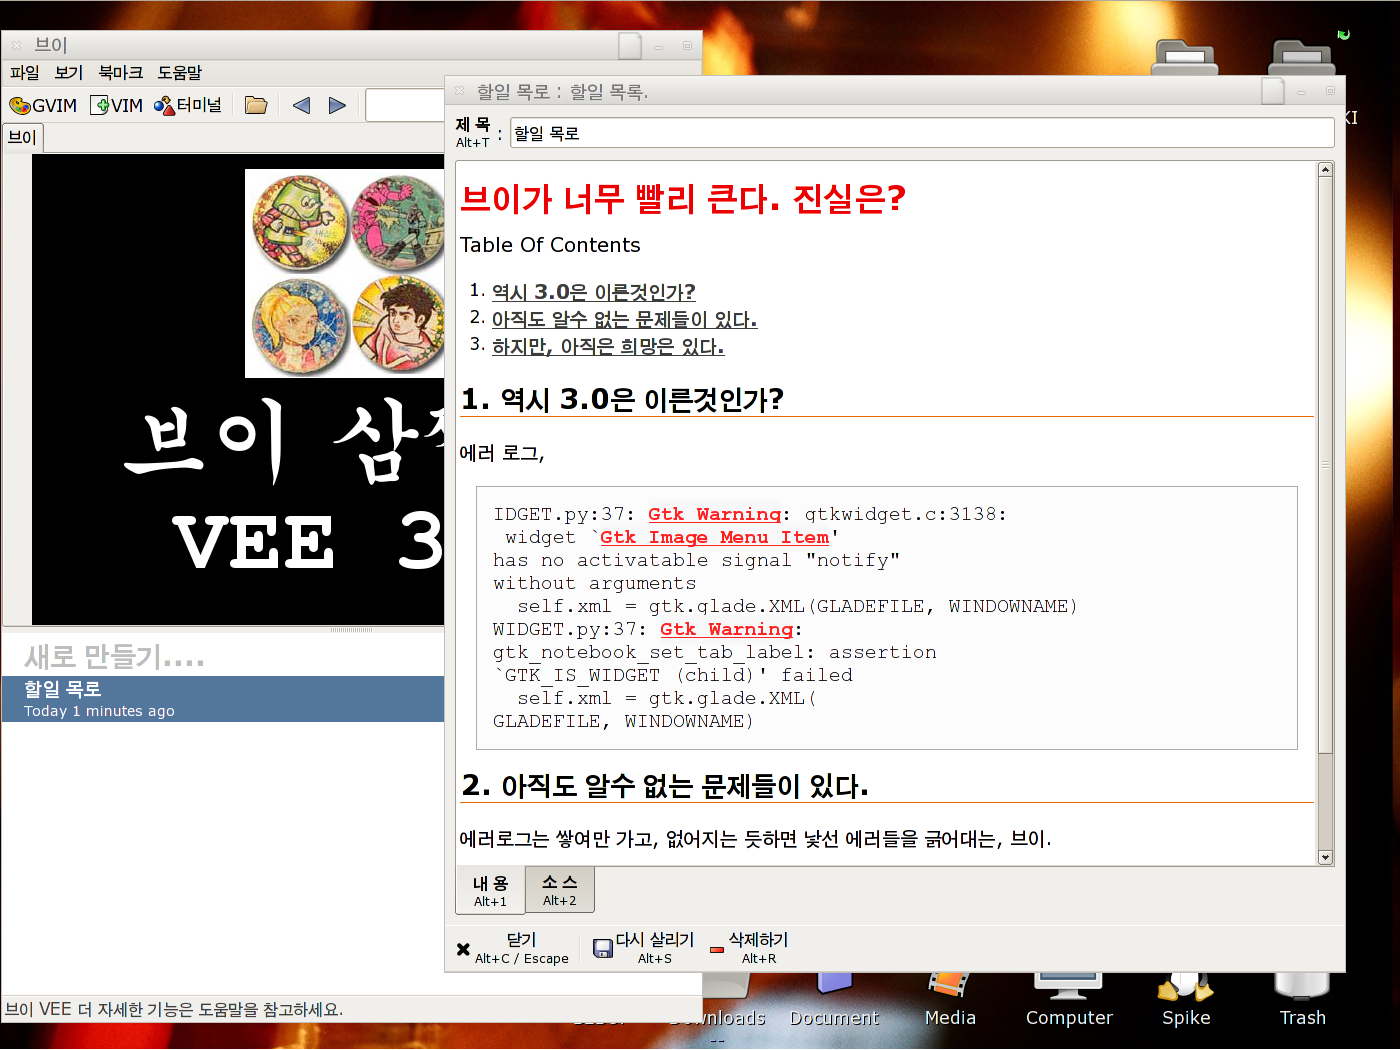
Task: Launch GVIM from the toolbar
Action: coord(43,105)
